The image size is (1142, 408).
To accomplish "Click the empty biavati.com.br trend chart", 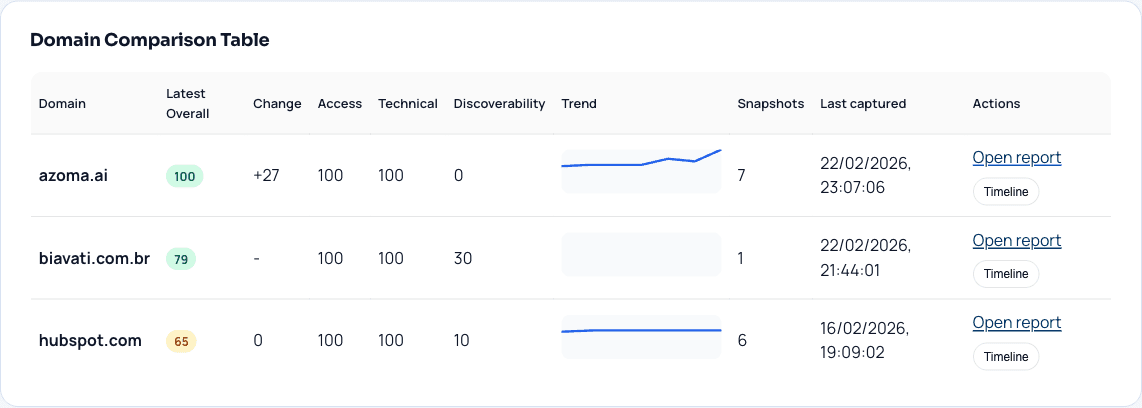I will 641,254.
